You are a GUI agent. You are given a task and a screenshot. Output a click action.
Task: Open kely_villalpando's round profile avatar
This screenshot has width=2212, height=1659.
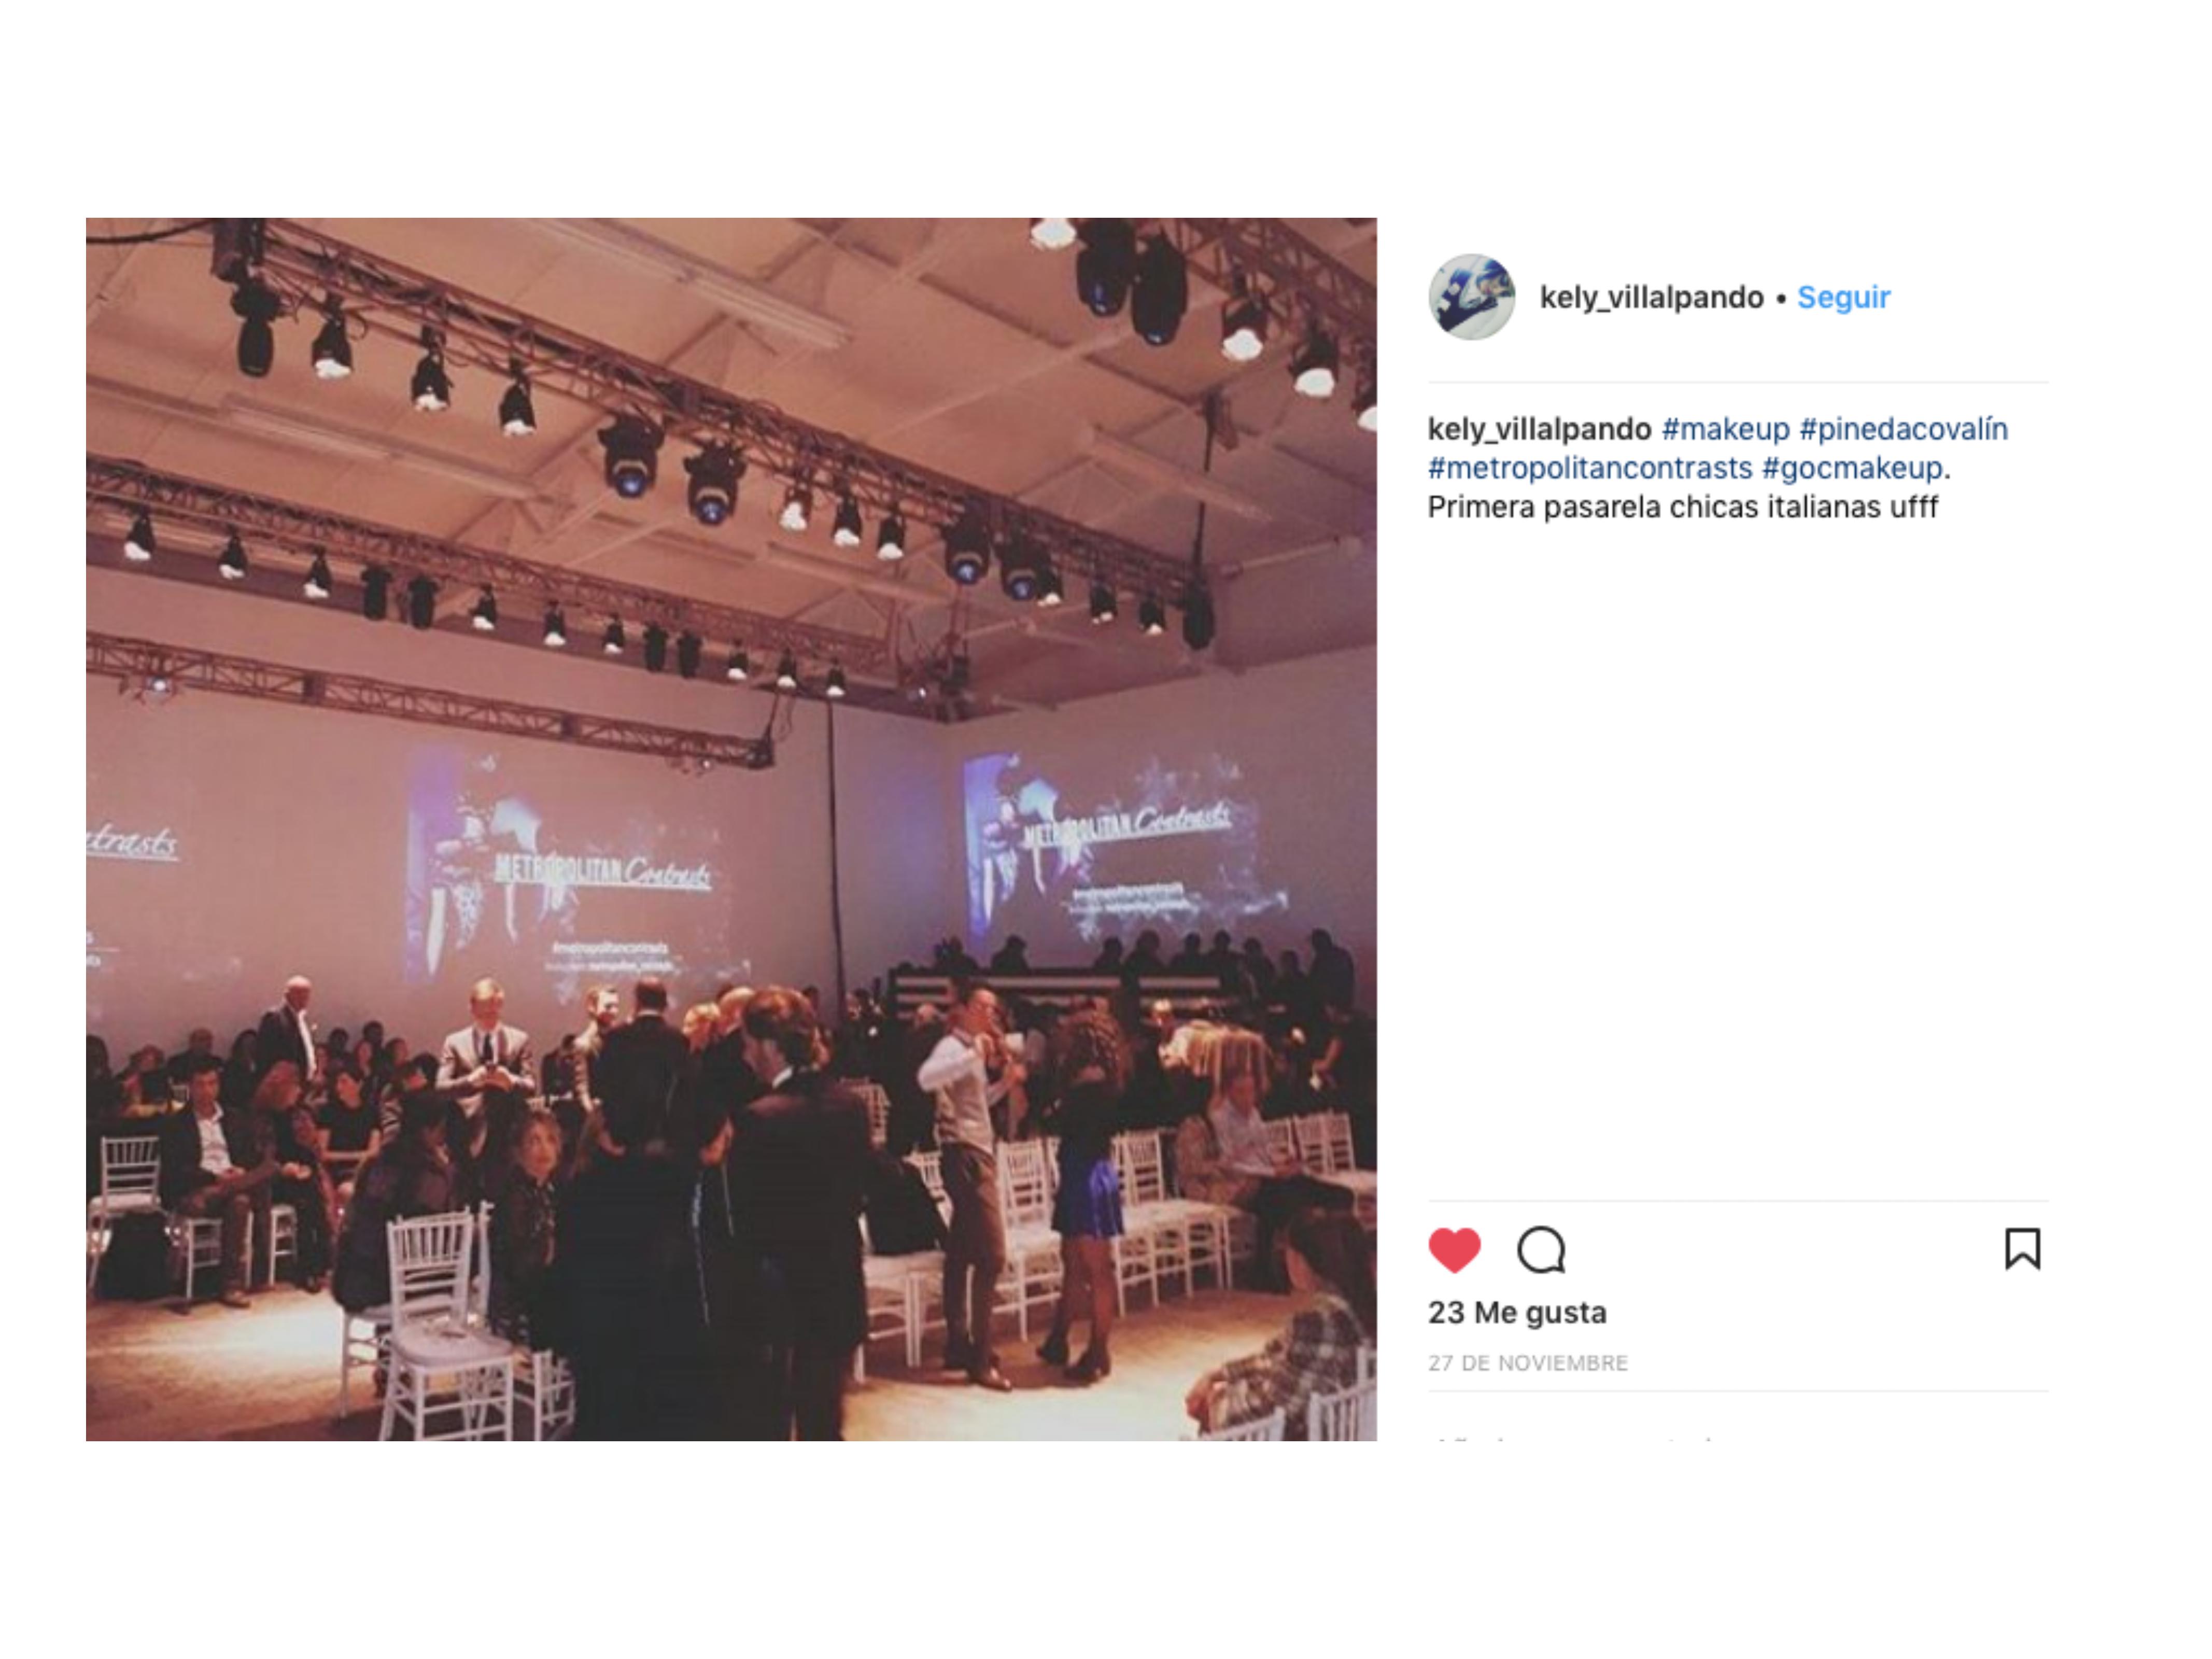[1471, 297]
